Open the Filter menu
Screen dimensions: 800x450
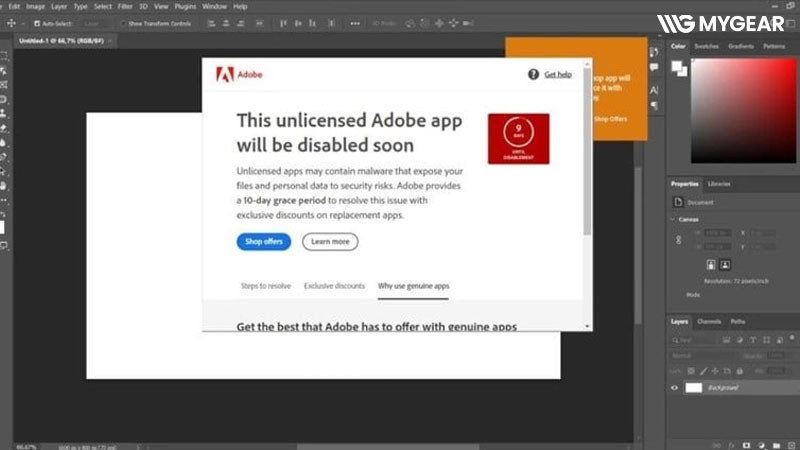(x=125, y=7)
